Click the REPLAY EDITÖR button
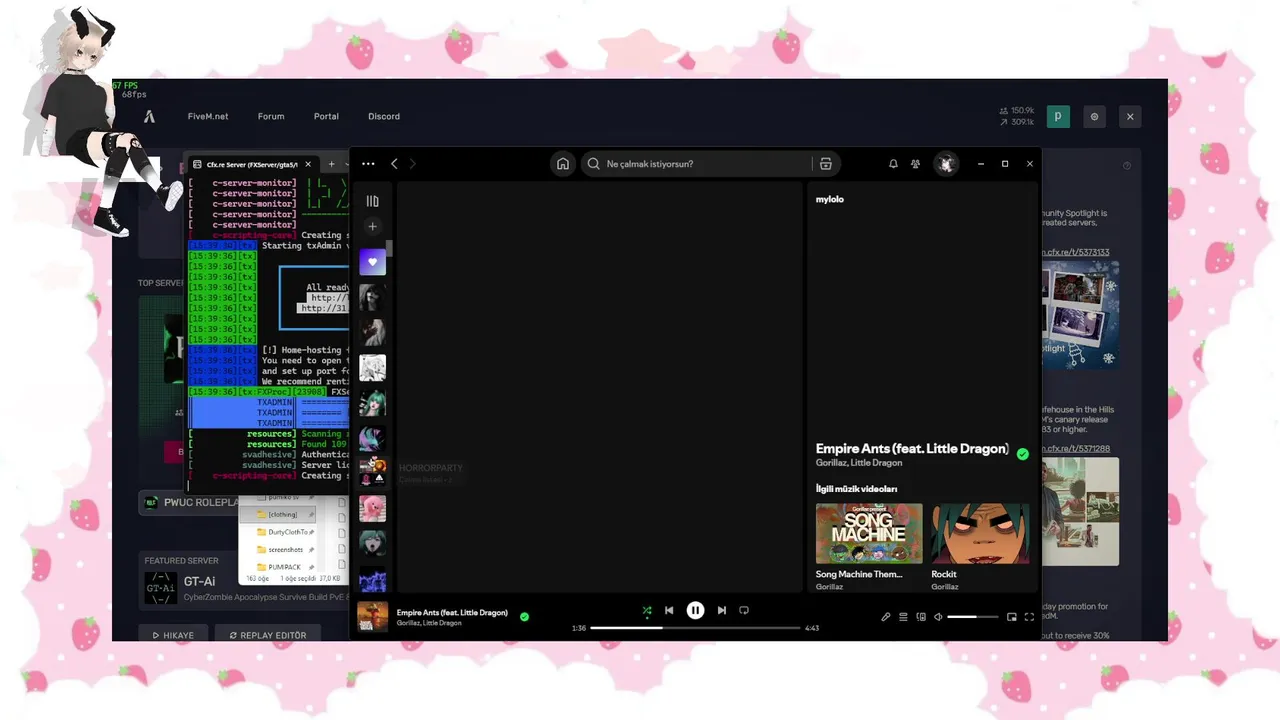Viewport: 1280px width, 720px height. [268, 634]
